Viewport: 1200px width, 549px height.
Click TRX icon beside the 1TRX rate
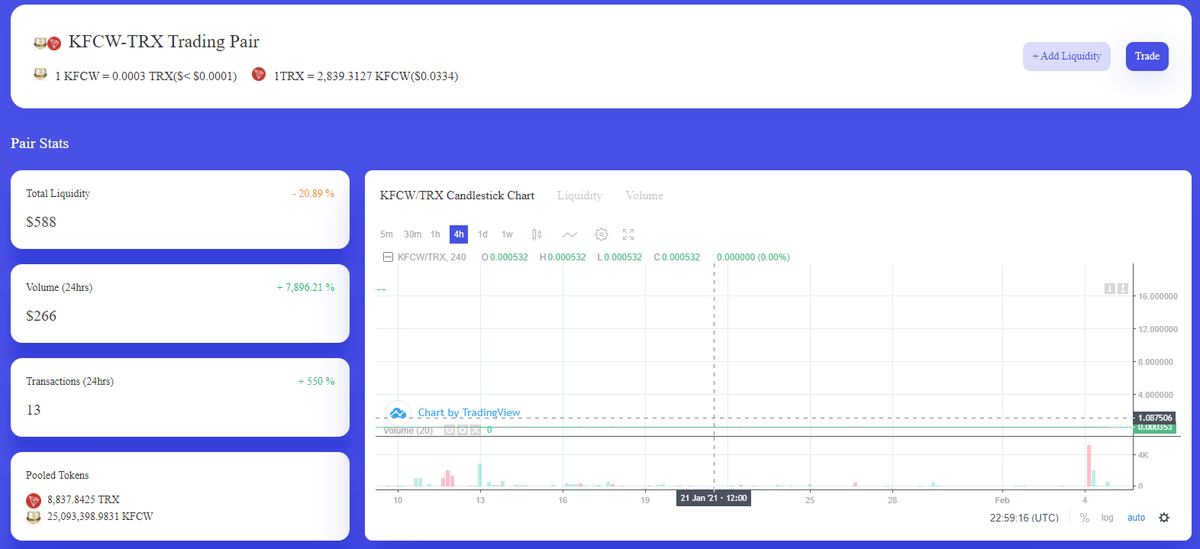(258, 74)
